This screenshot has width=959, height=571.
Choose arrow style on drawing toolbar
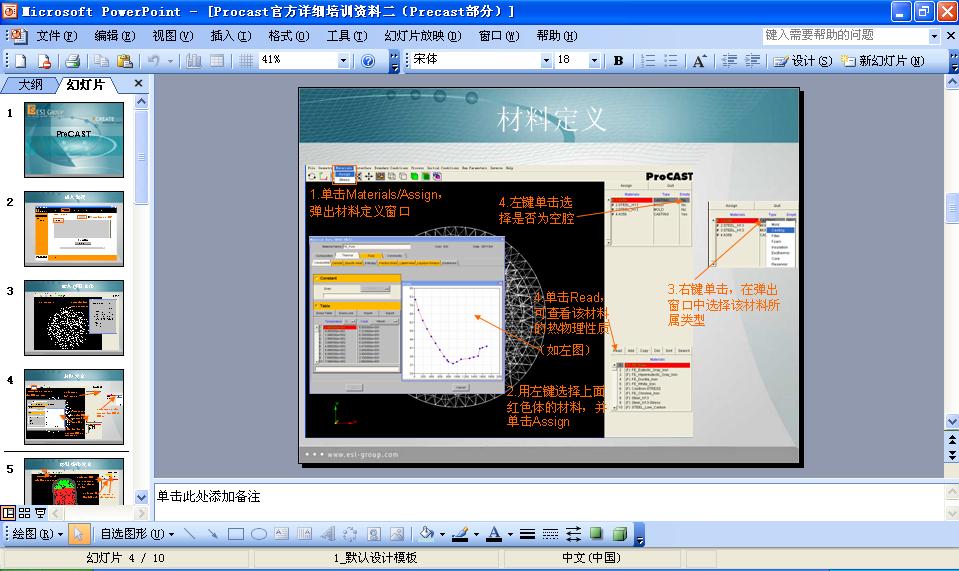tap(573, 534)
